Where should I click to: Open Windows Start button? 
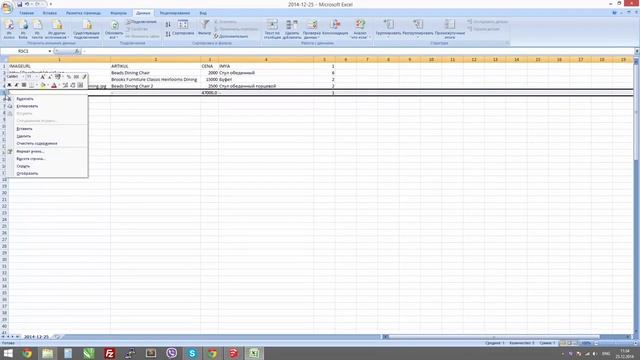[8, 353]
